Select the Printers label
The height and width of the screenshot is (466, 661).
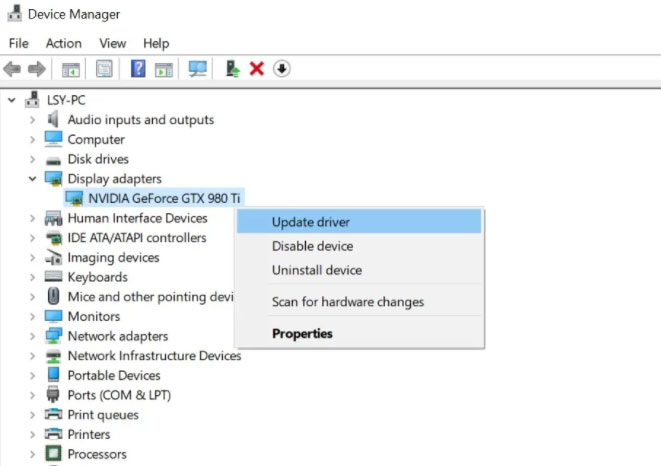pos(89,434)
